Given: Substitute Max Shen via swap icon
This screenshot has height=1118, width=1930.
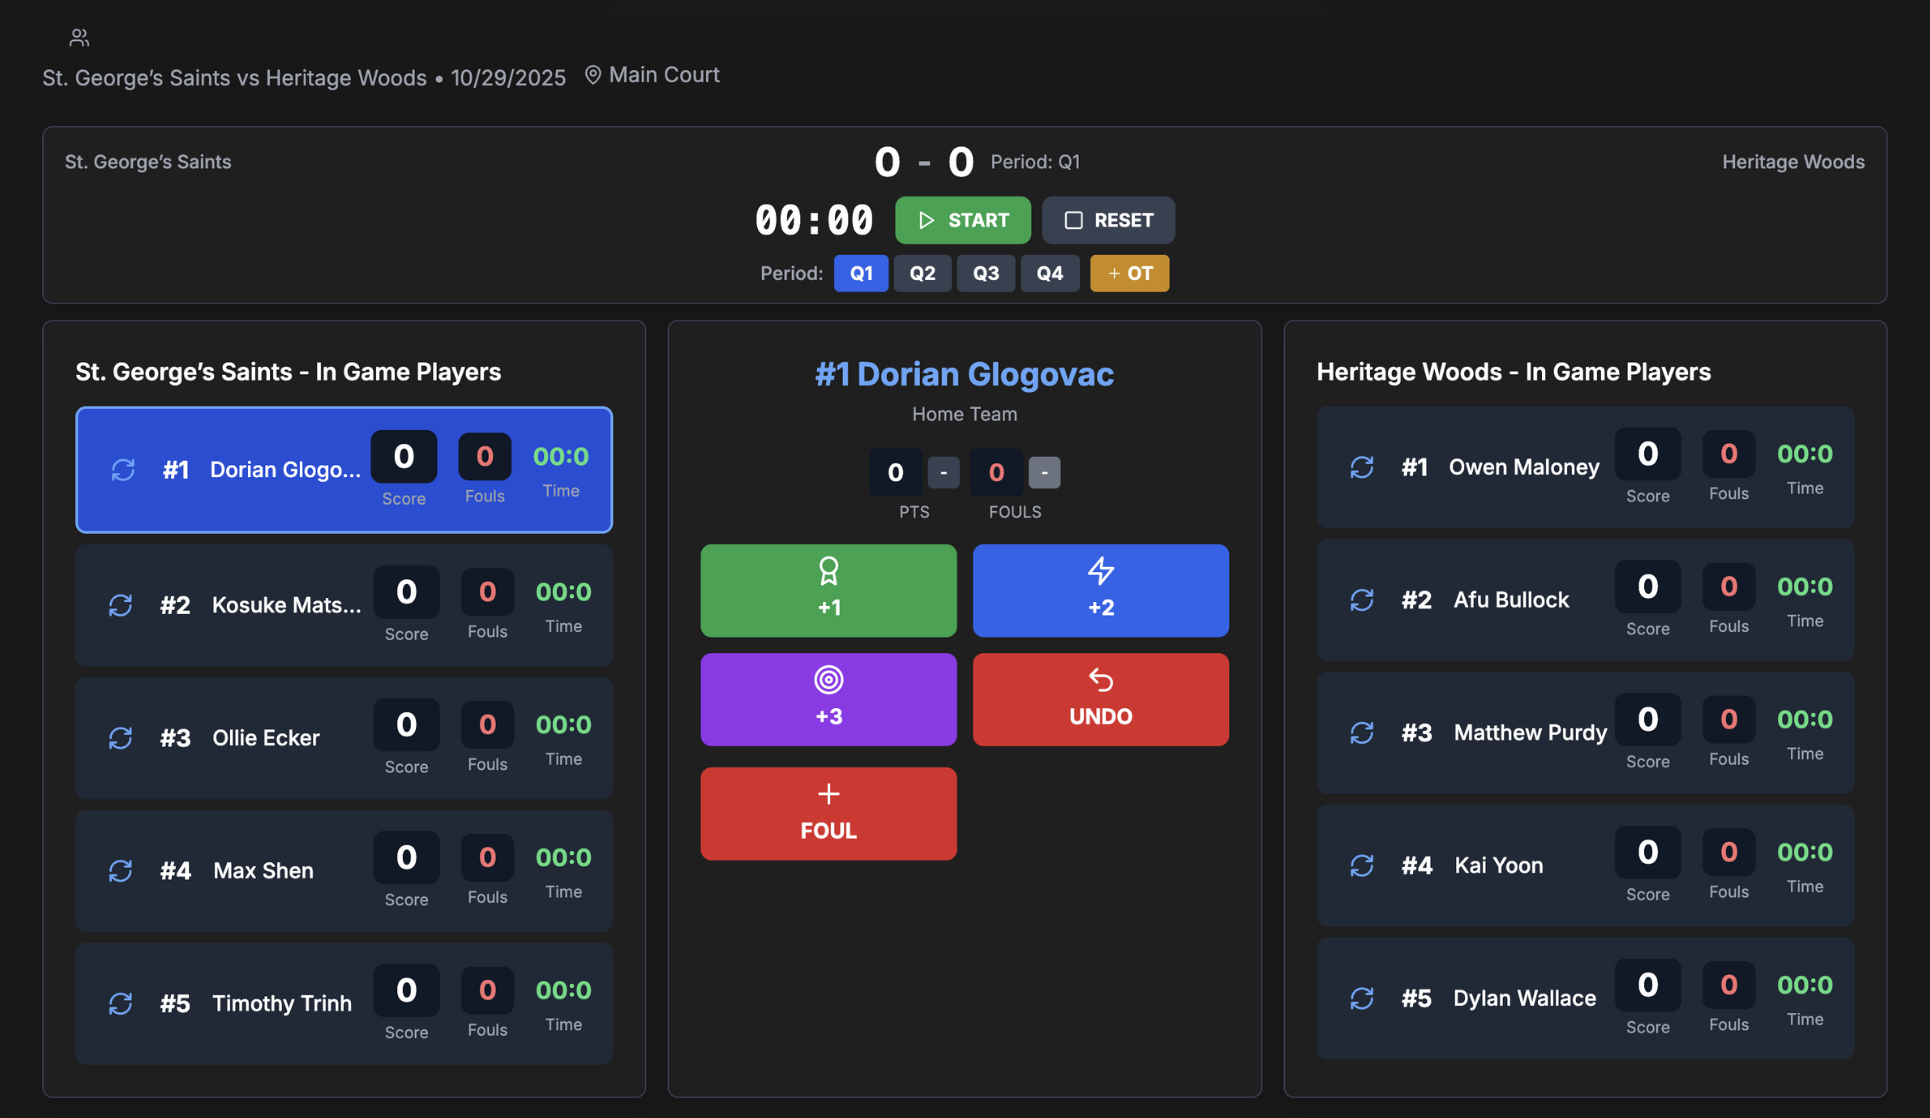Looking at the screenshot, I should point(121,871).
